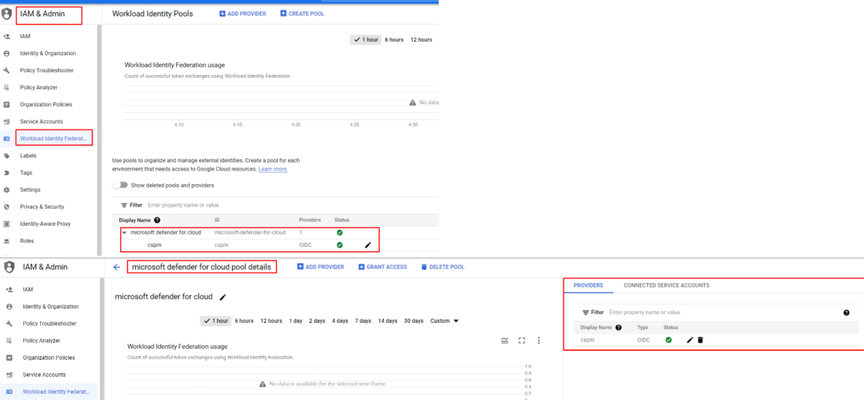Select the 12 hours range on the Workload Identity Pools page

(x=421, y=40)
